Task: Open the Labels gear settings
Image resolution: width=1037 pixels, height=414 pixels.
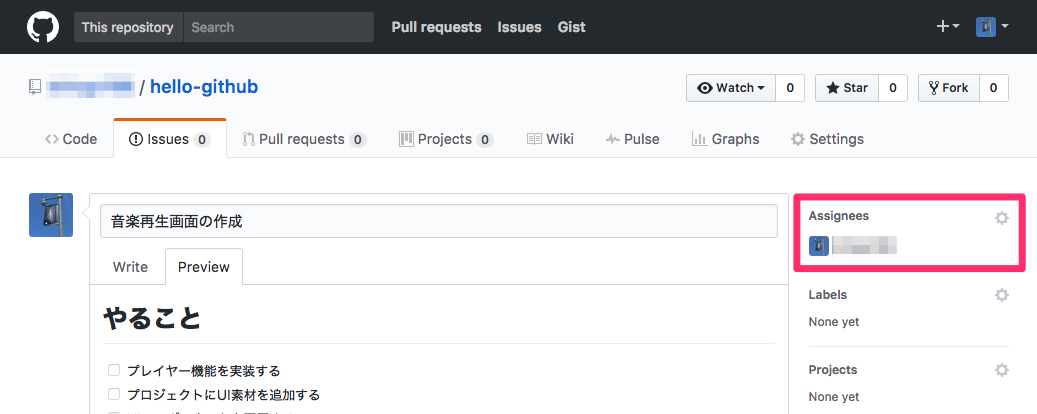Action: [1001, 295]
